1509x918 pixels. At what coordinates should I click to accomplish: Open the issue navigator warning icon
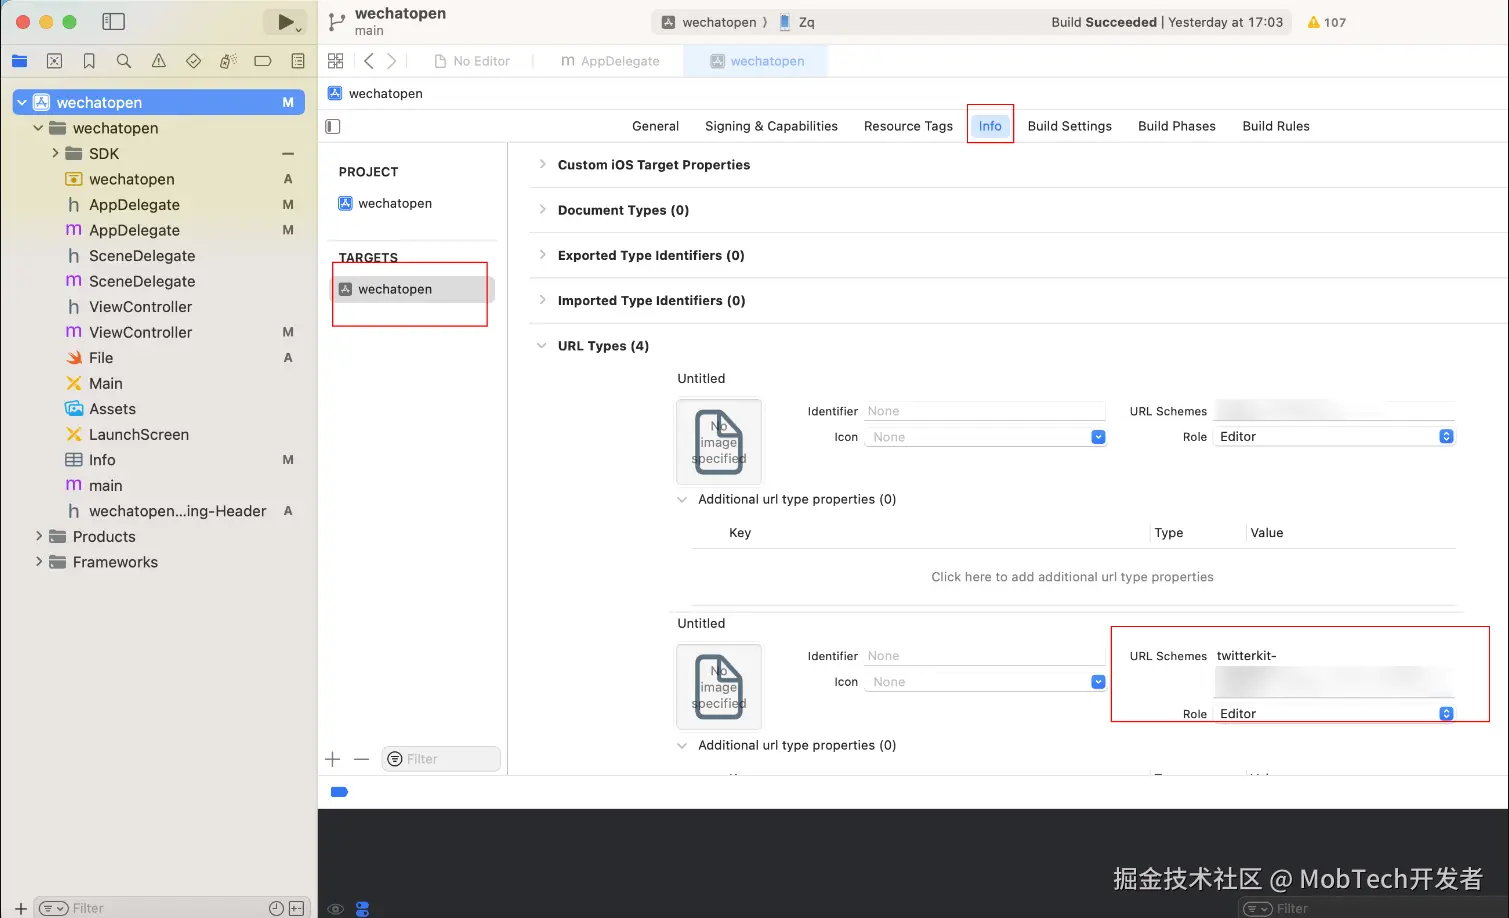pyautogui.click(x=158, y=61)
